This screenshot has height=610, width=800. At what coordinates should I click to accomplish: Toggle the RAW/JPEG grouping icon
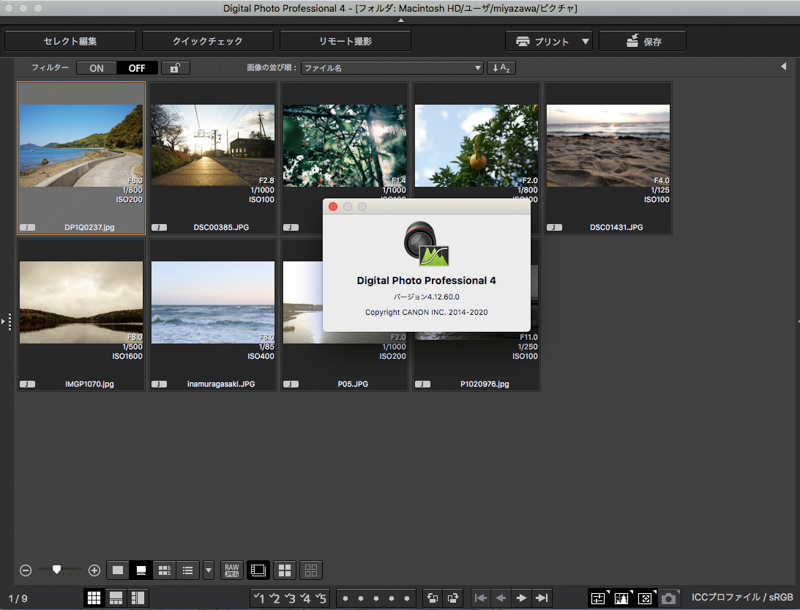pos(232,570)
